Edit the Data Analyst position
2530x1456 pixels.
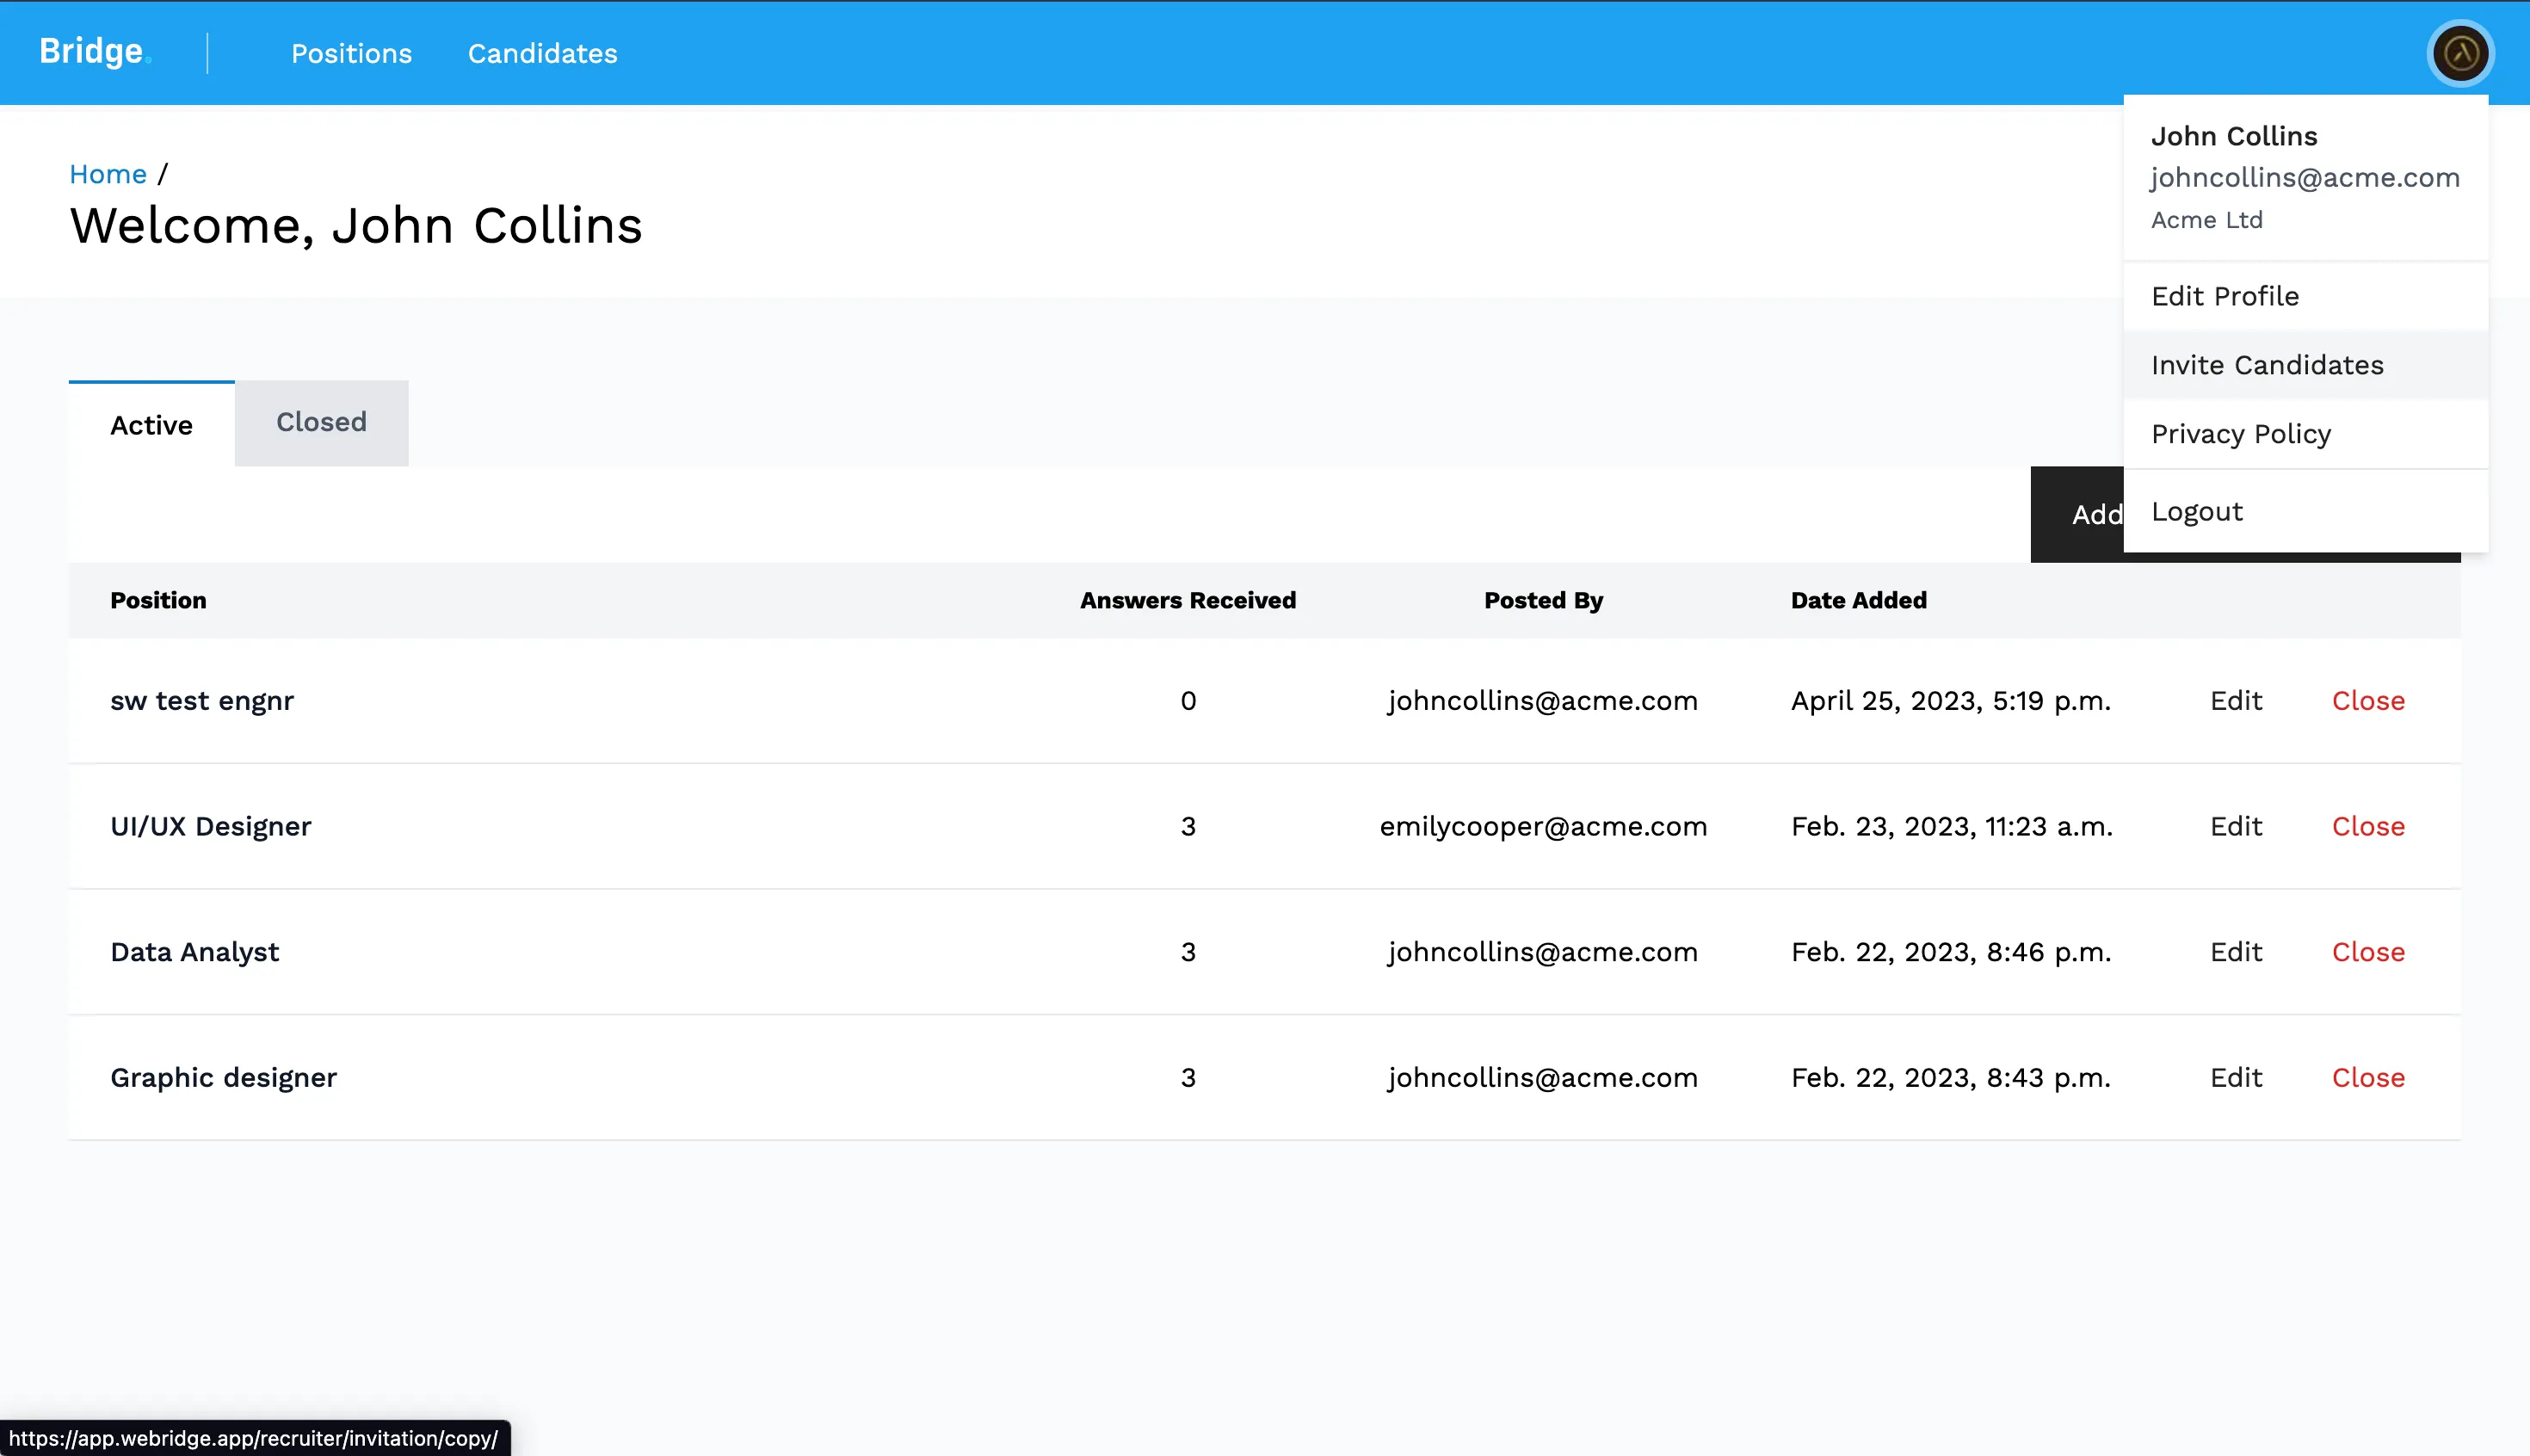[x=2236, y=952]
